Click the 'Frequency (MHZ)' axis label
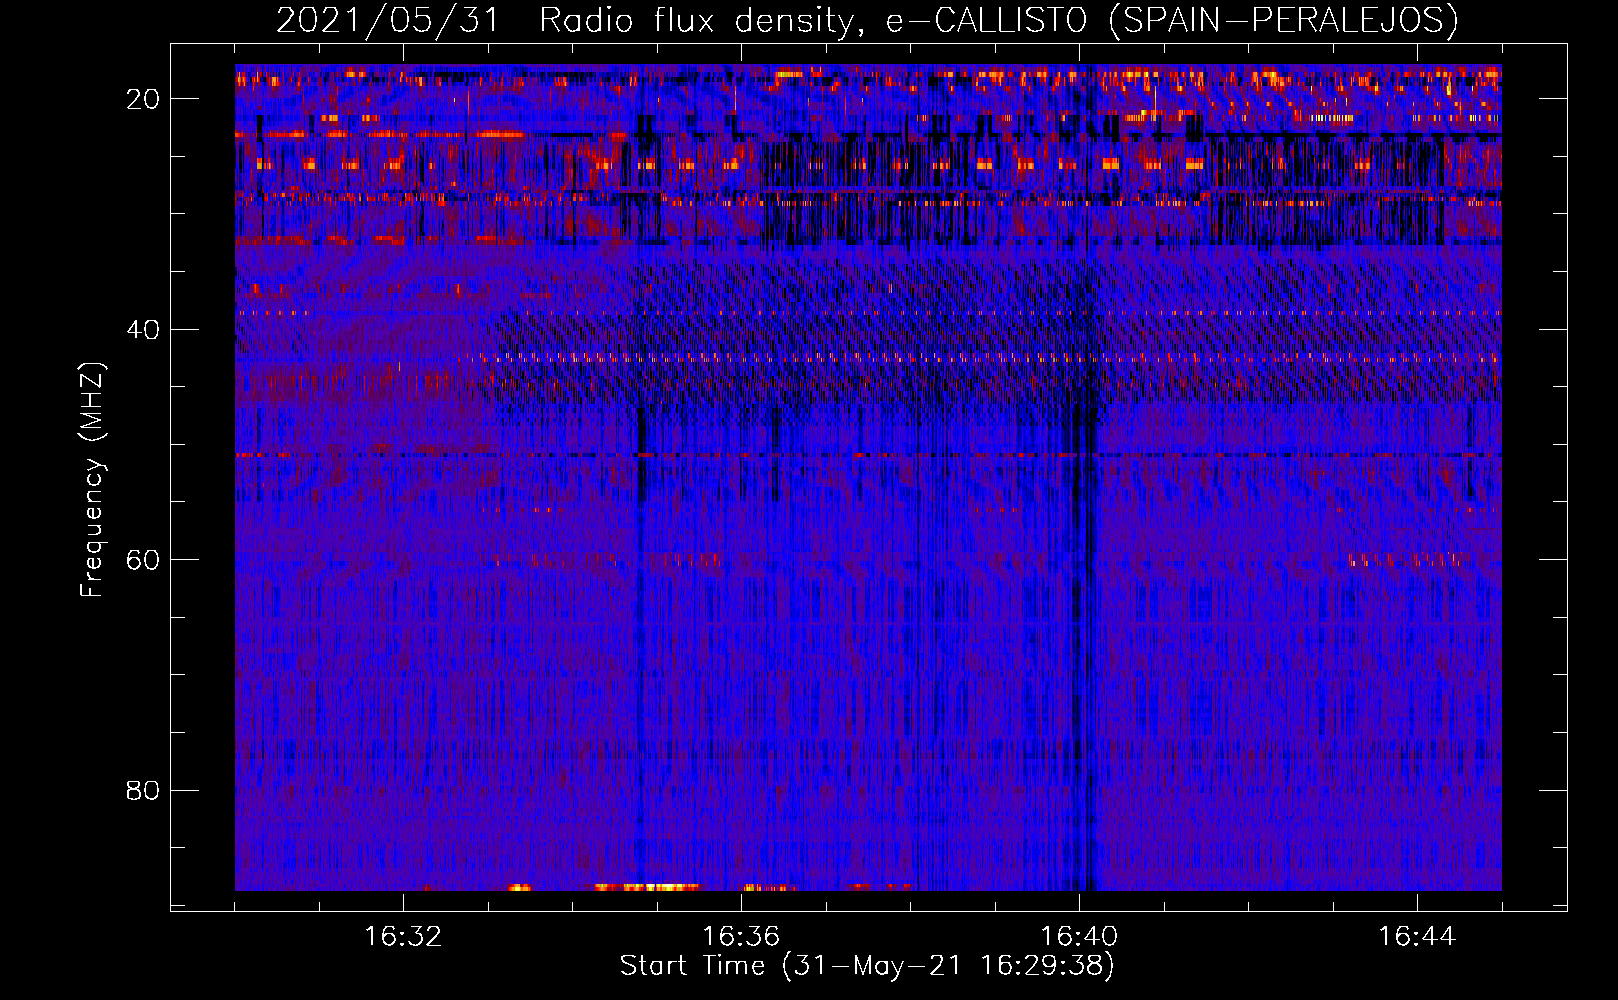This screenshot has width=1618, height=1000. (92, 480)
